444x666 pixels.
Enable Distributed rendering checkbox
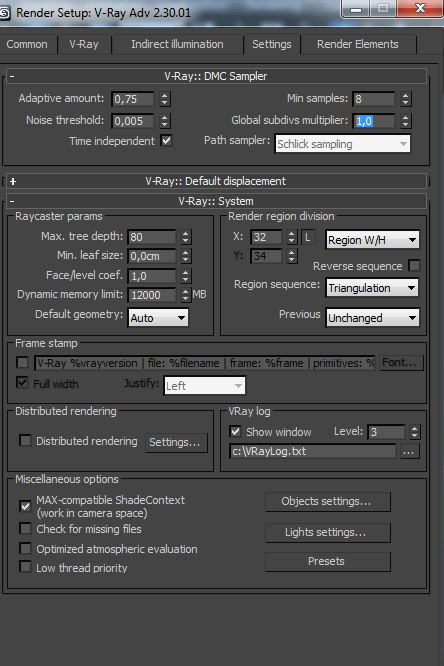point(25,440)
